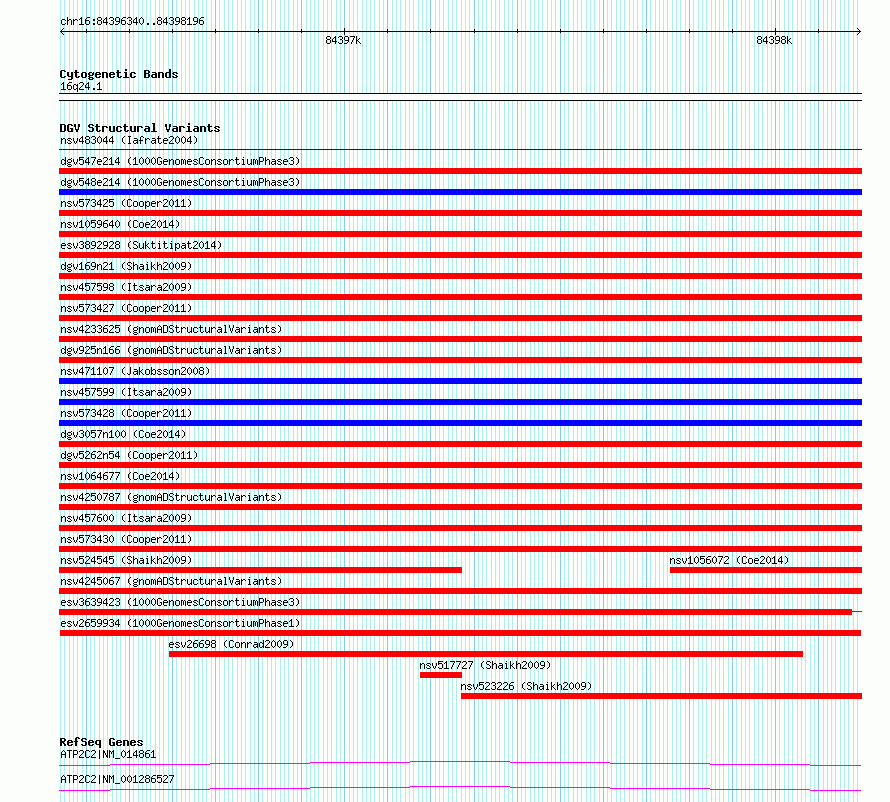Open variant esv2659934 (1000GenomesConsortiumPhase1)

point(180,623)
